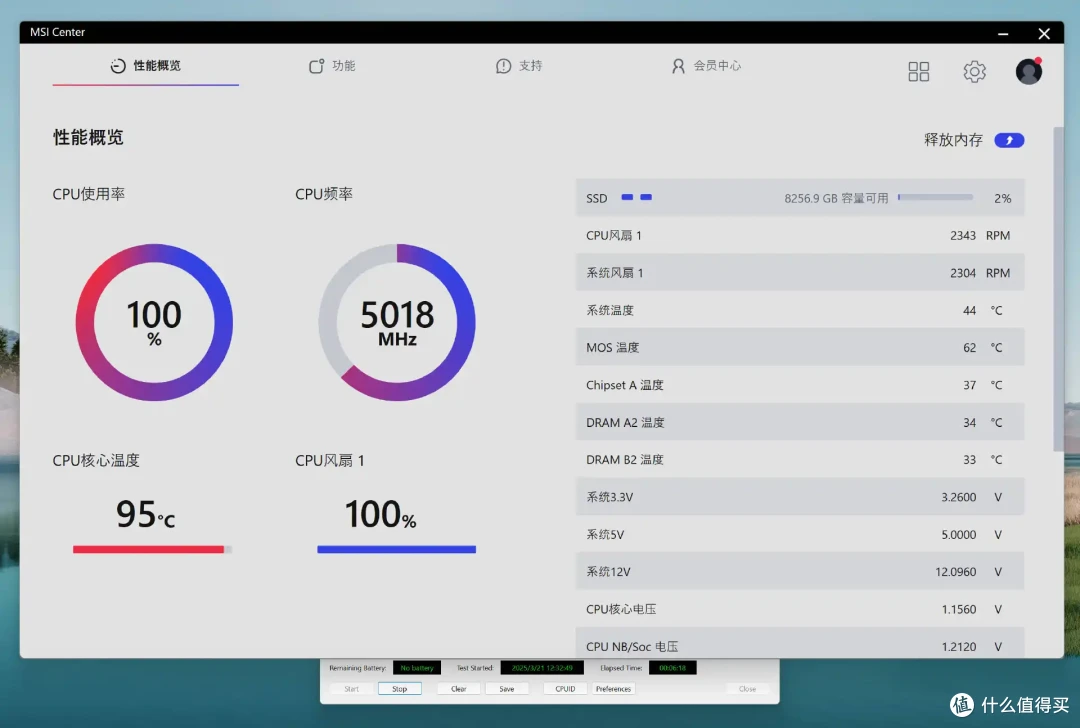Viewport: 1080px width, 728px height.
Task: Click the No battery status field
Action: click(417, 667)
